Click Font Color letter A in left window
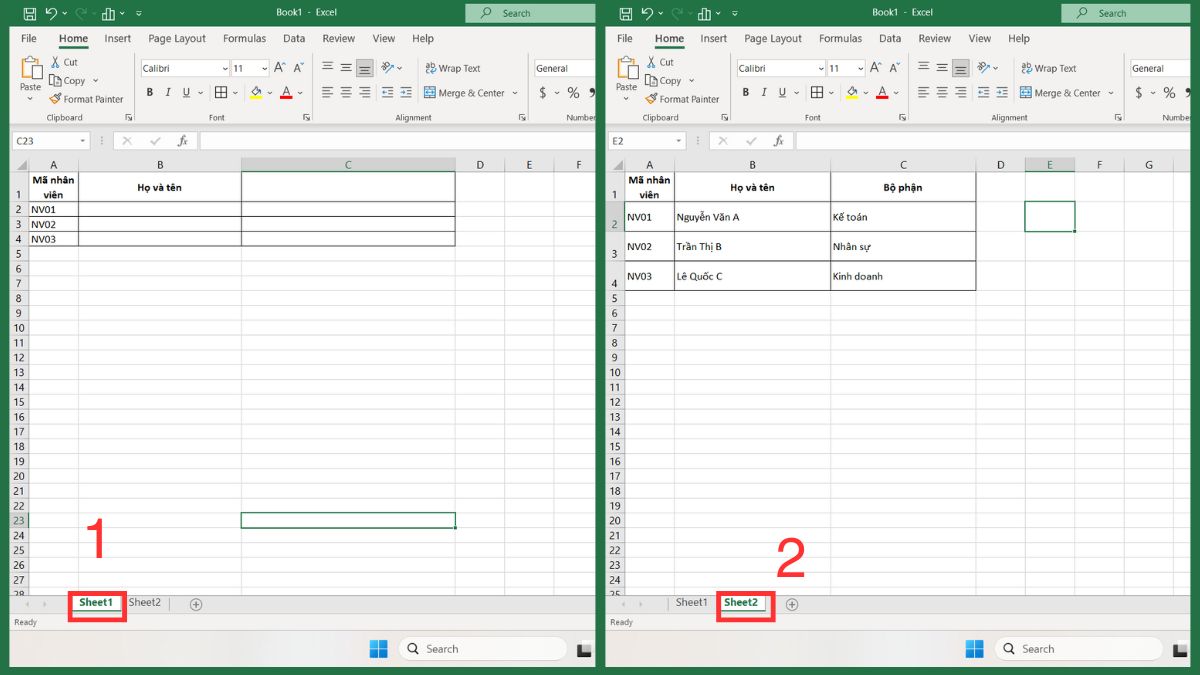 pyautogui.click(x=286, y=92)
